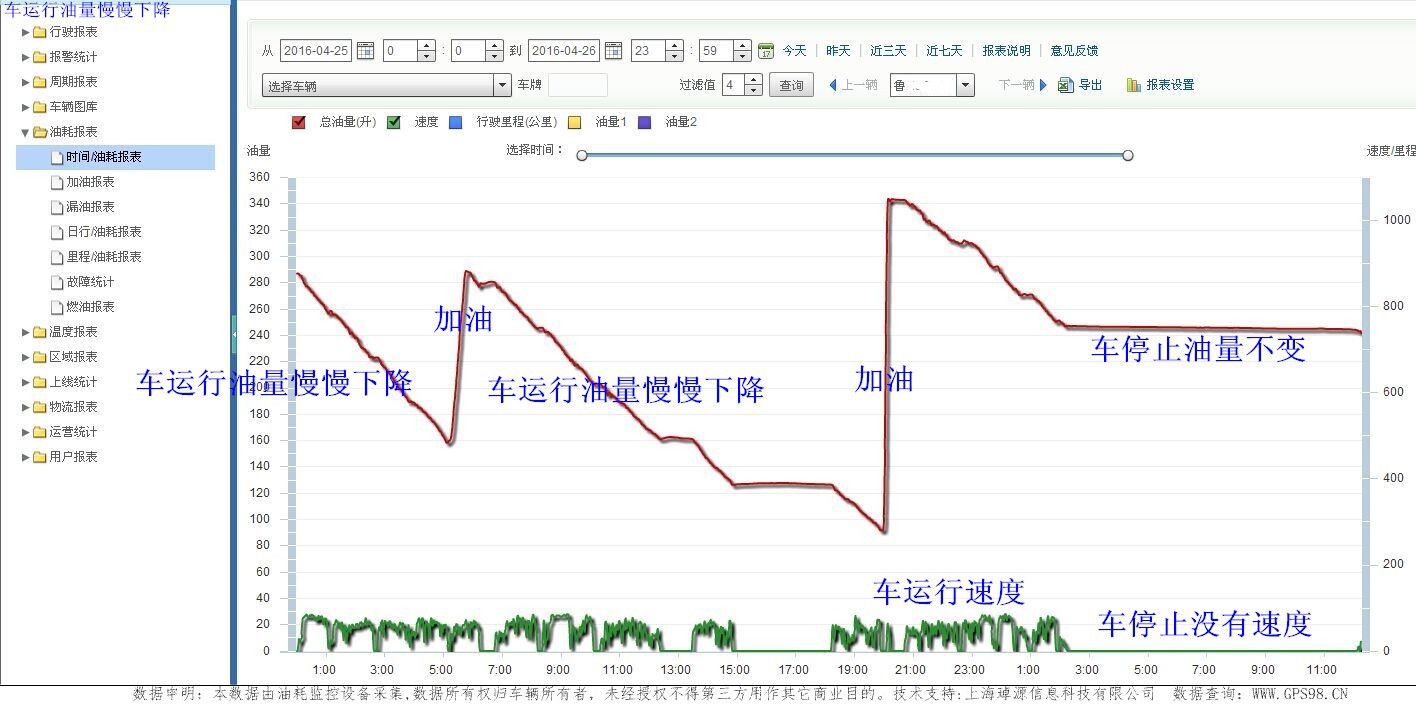The width and height of the screenshot is (1416, 705).
Task: Toggle the 速度 green checkbox
Action: (x=394, y=122)
